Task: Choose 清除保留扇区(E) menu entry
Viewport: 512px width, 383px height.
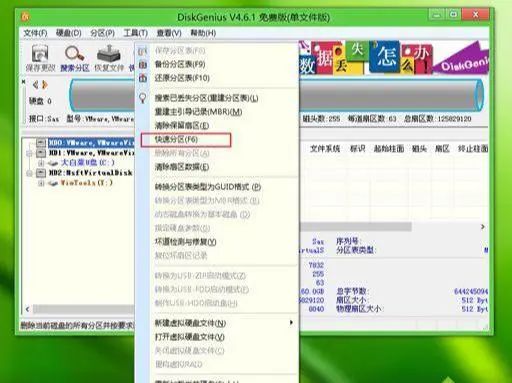Action: click(x=182, y=126)
